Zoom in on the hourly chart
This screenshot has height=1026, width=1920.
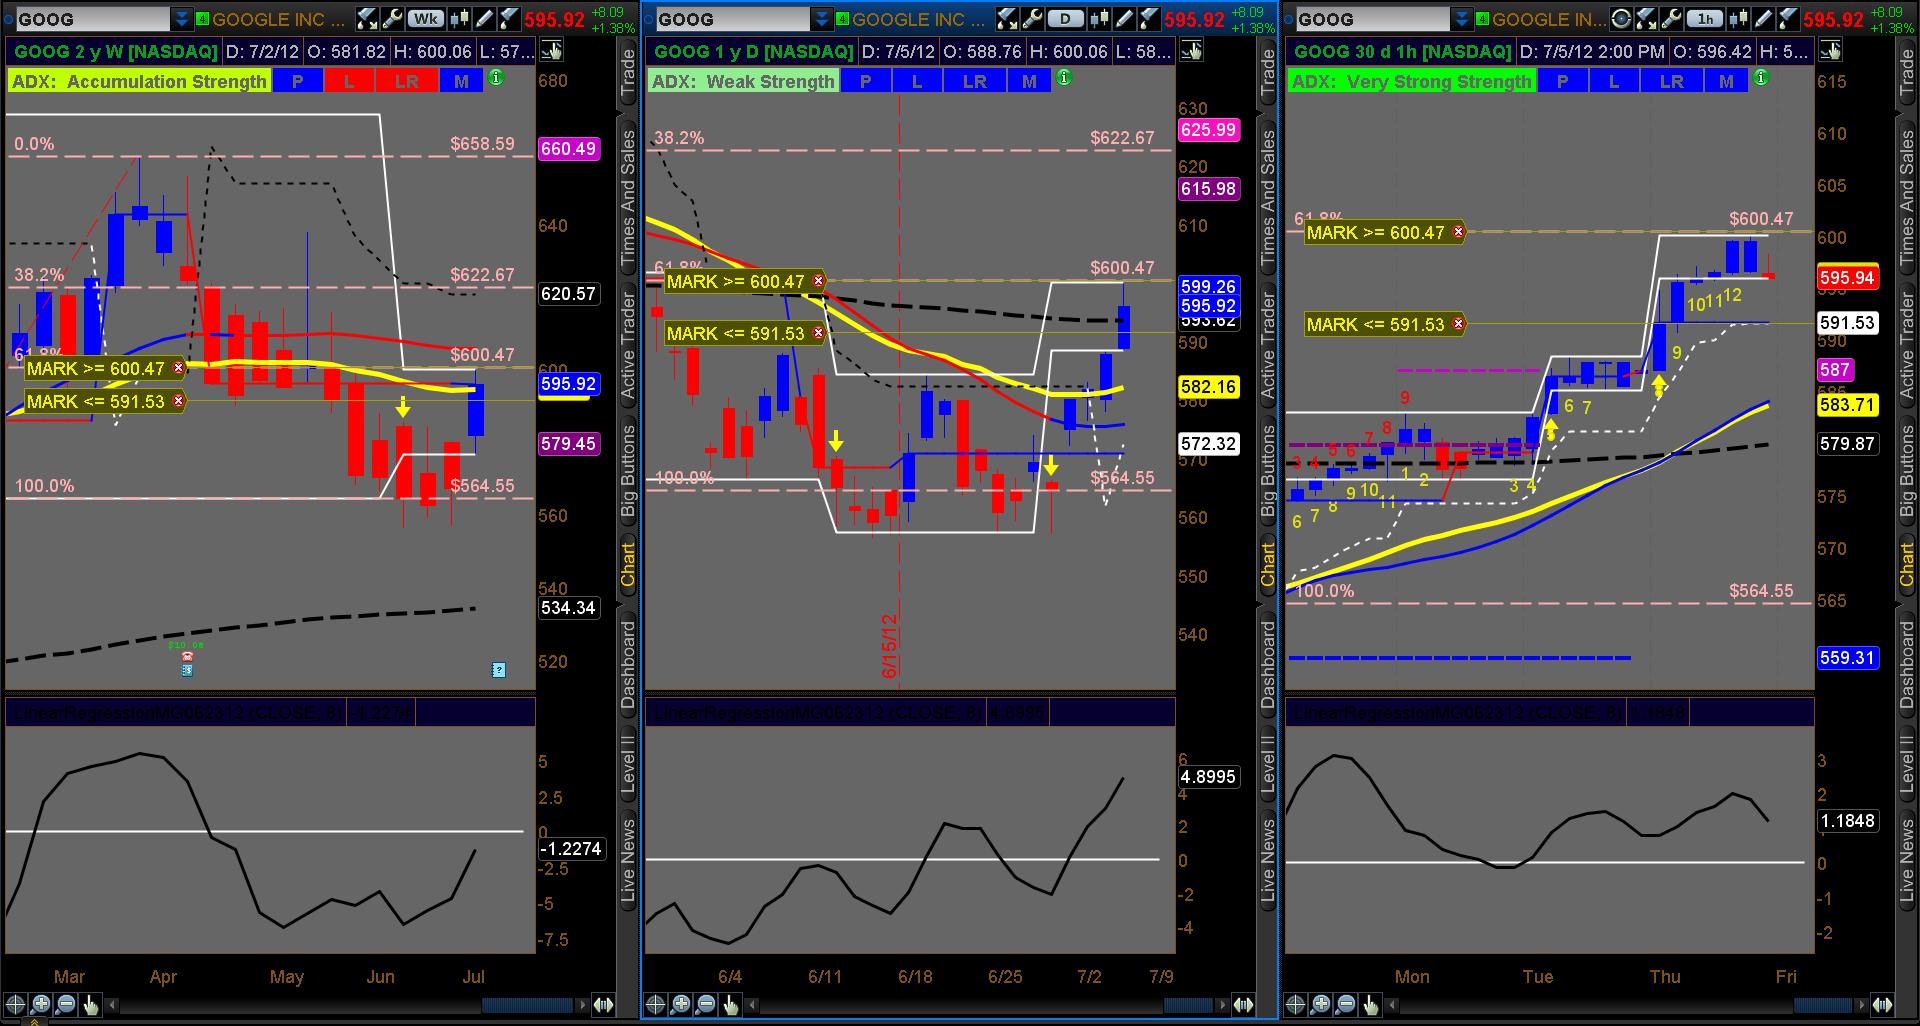tap(1321, 1005)
